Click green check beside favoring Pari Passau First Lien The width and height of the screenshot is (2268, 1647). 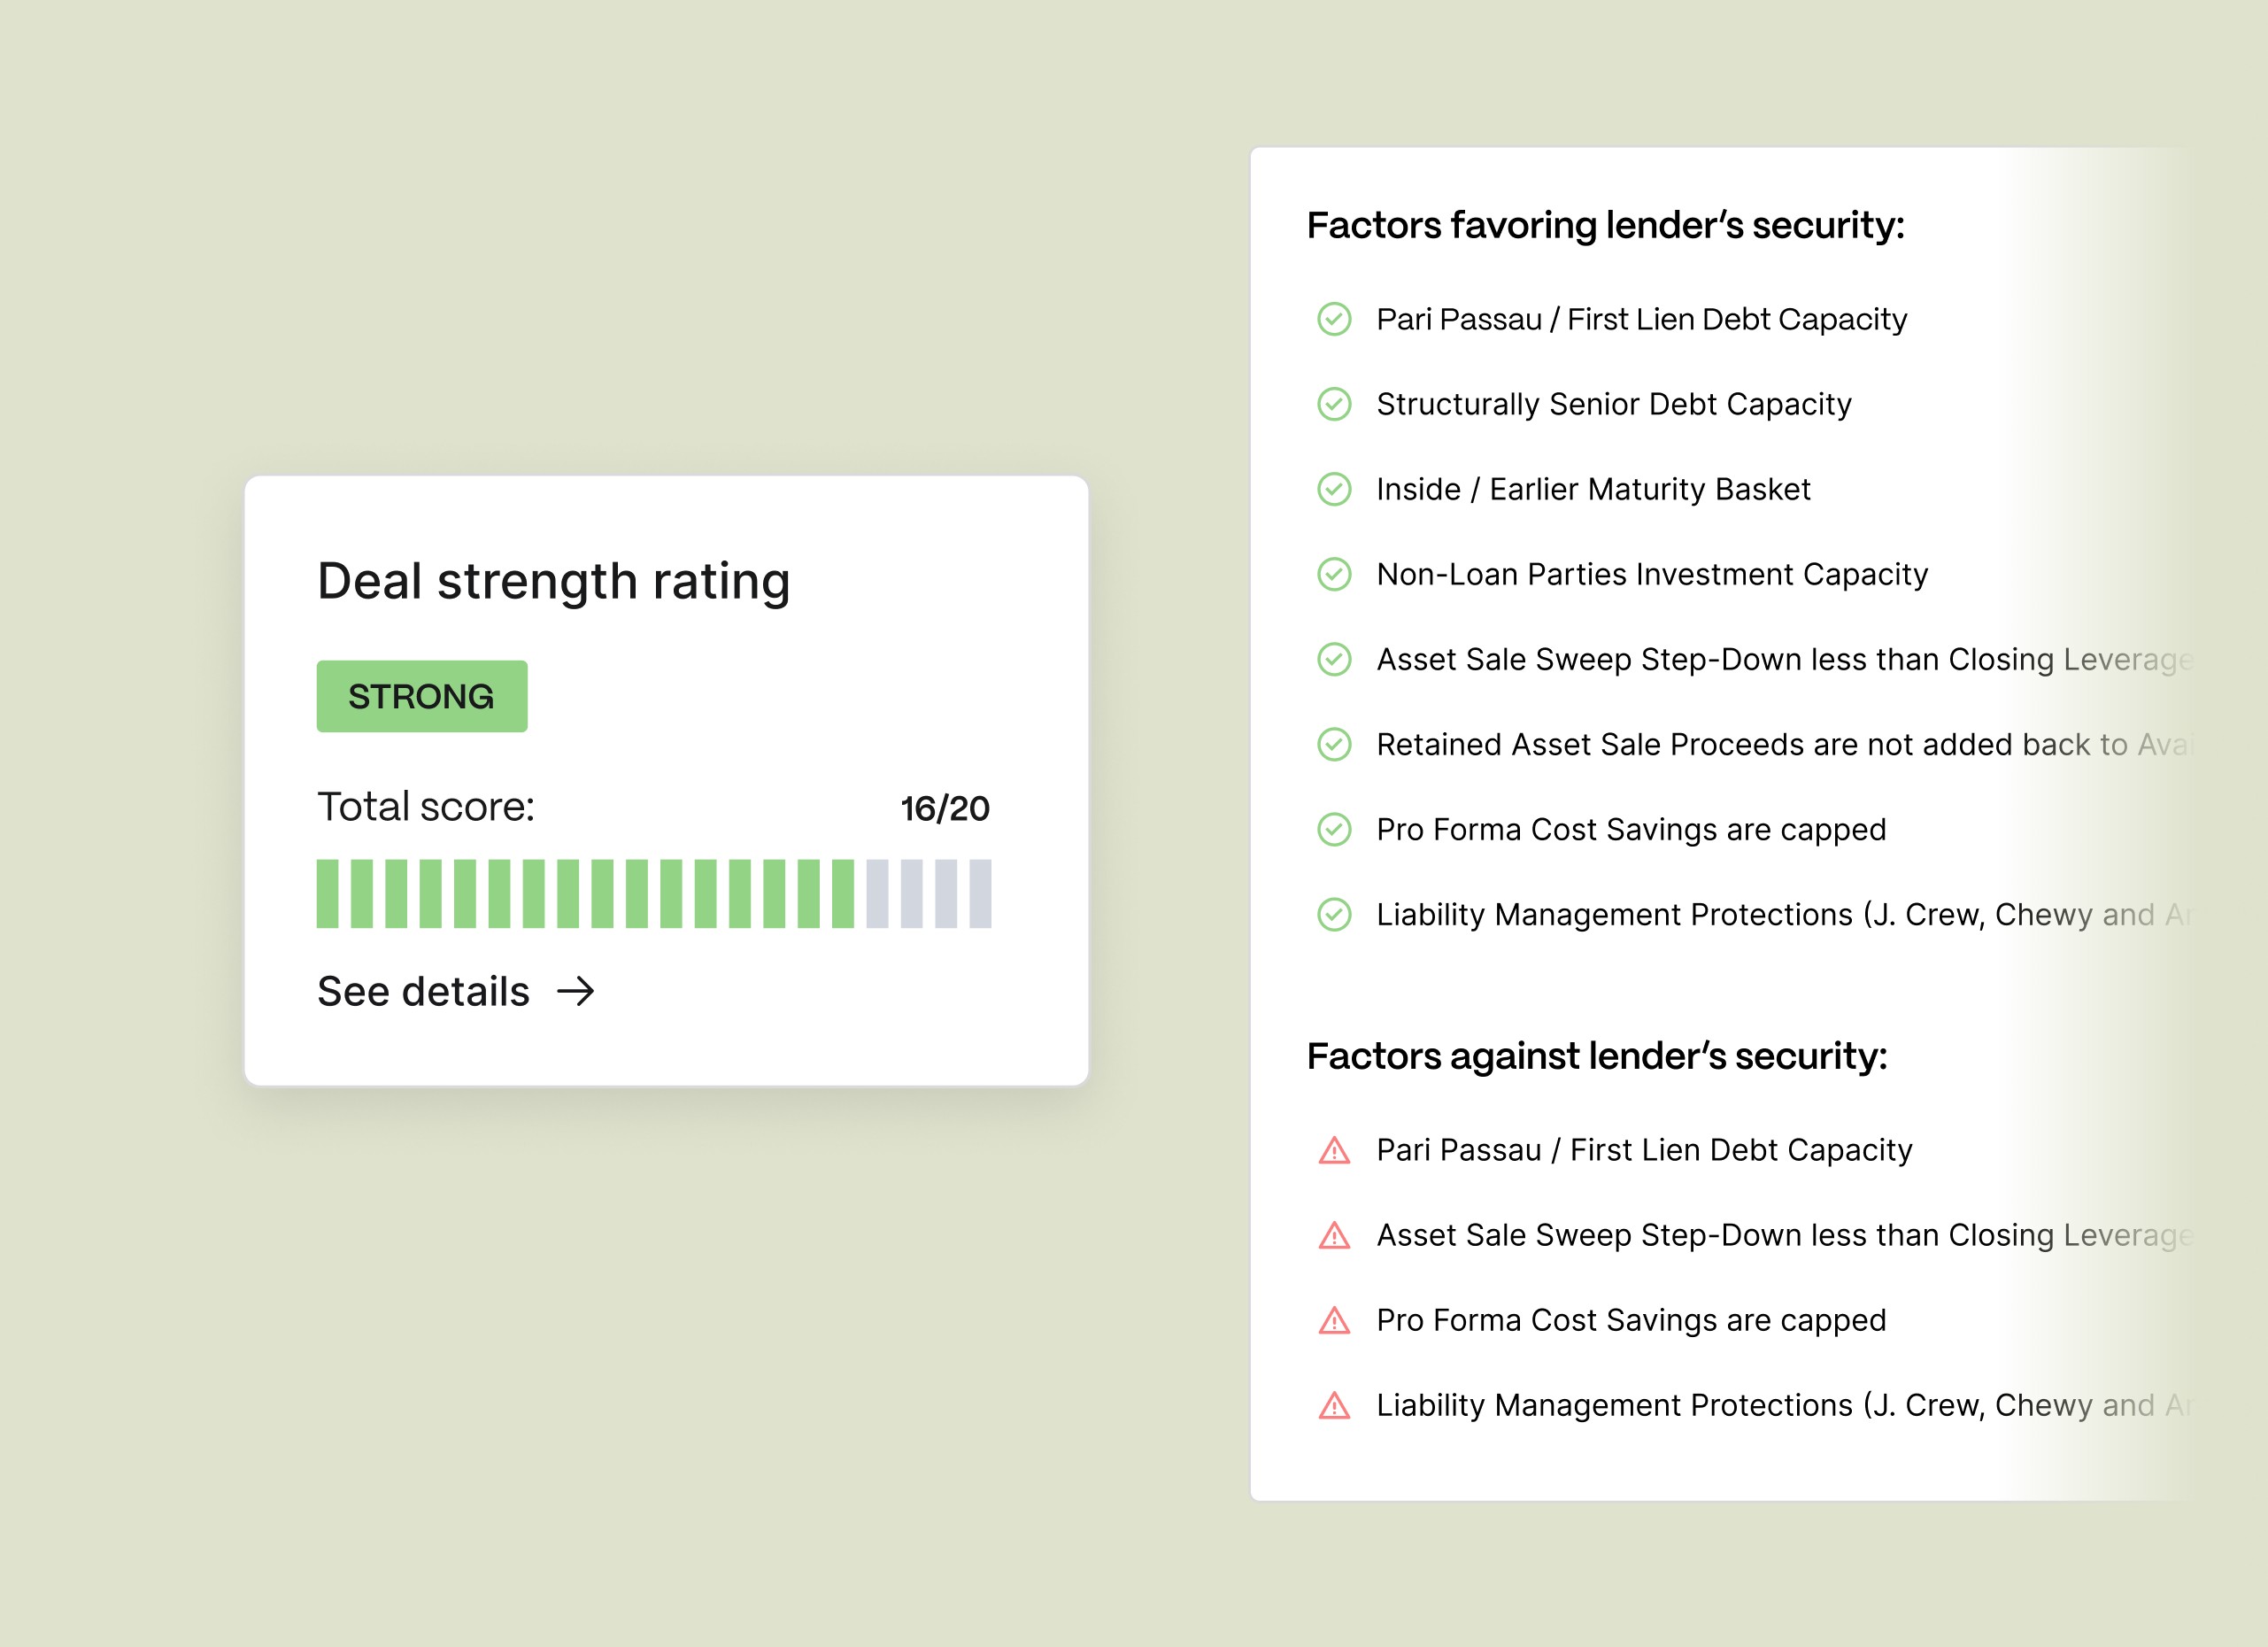(1334, 319)
